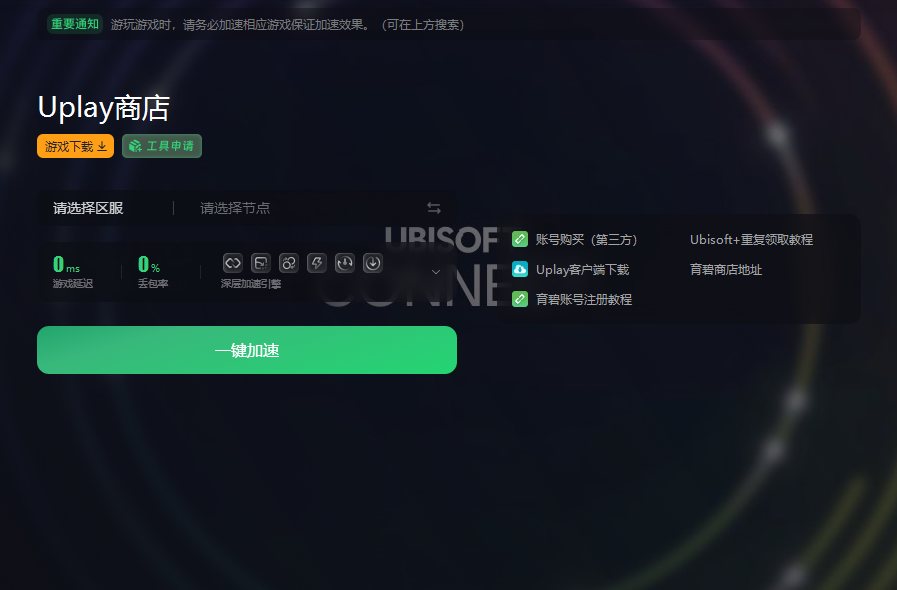Open the 请选择区服 region selector
897x590 pixels.
(88, 208)
